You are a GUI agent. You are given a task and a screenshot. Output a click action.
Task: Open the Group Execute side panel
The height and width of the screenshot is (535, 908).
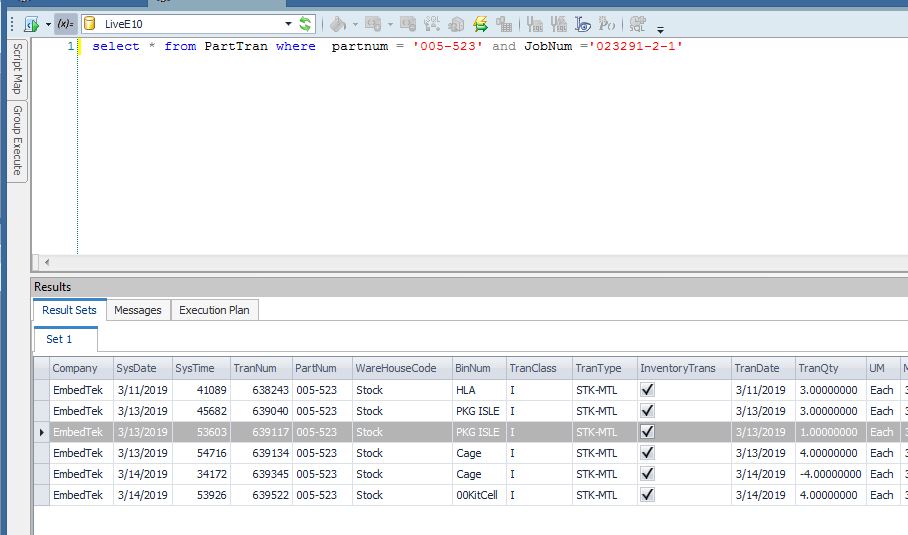17,141
